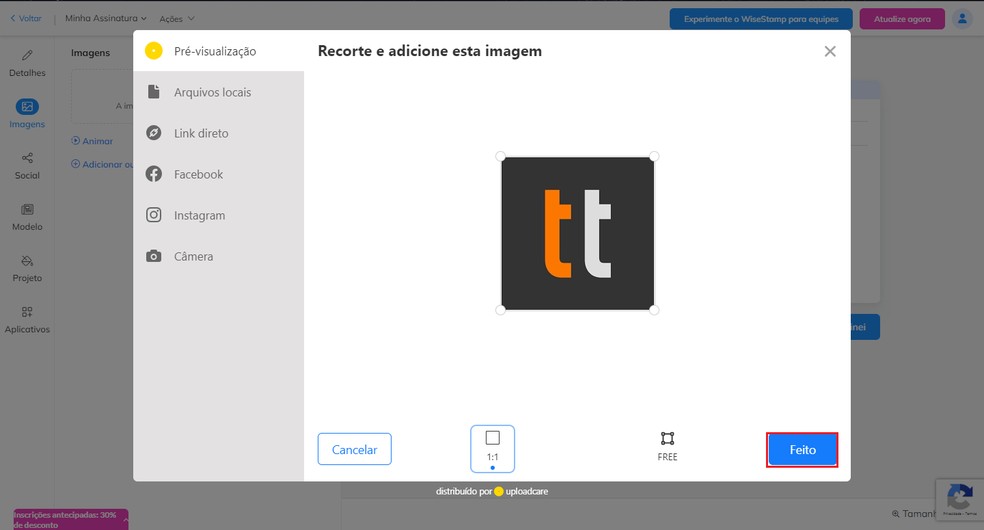Click the camera icon in sidebar
The image size is (984, 530).
pos(154,256)
